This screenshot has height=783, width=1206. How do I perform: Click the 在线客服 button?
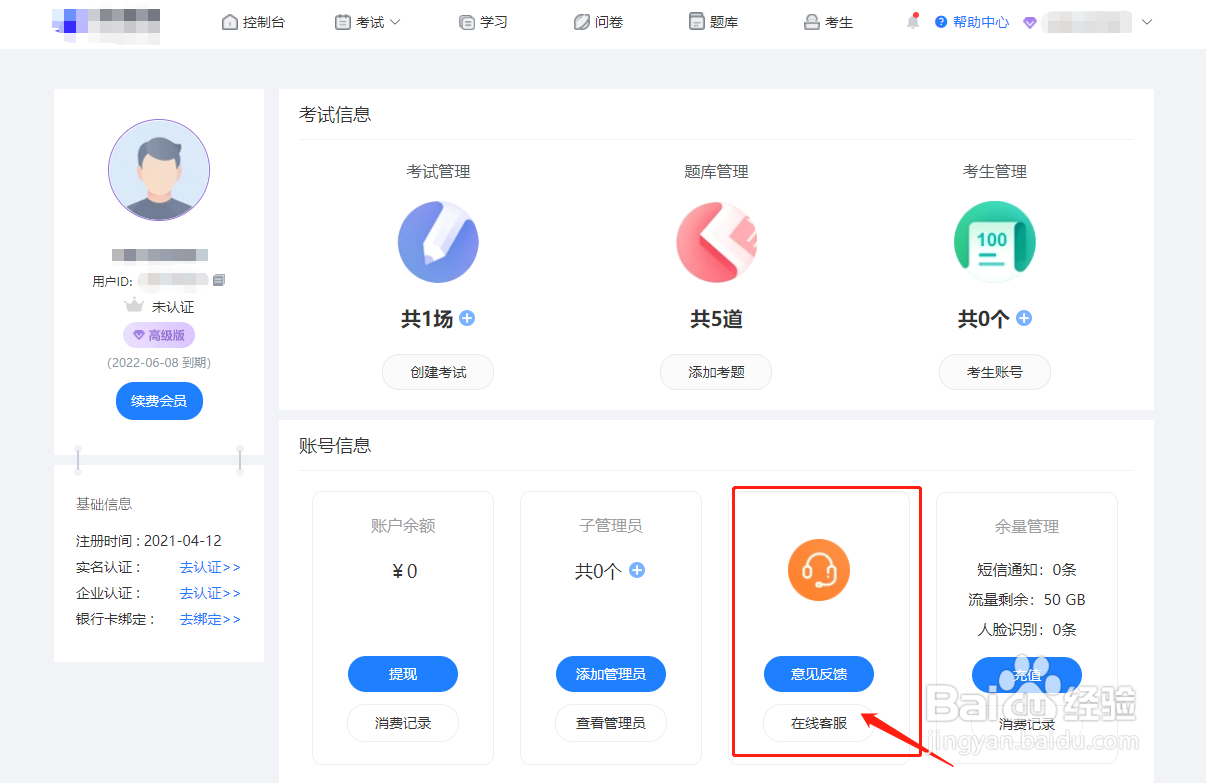point(819,723)
